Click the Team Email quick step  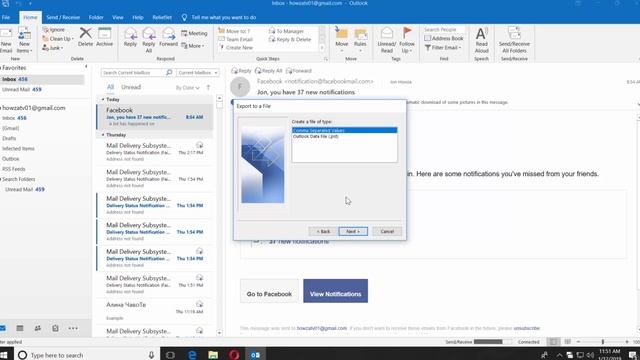click(x=236, y=40)
